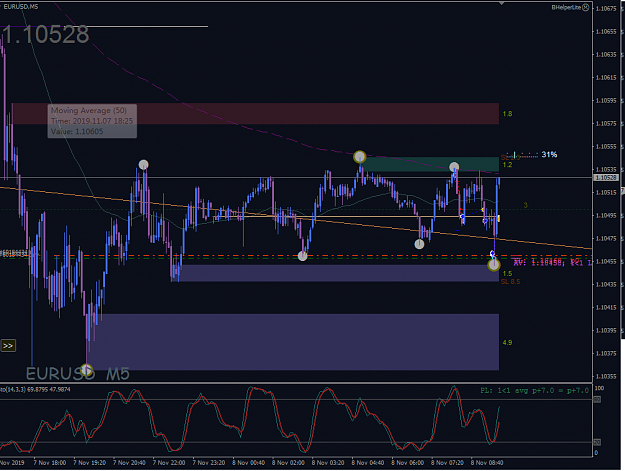Image resolution: width=625 pixels, height=471 pixels.
Task: Click the 1.10455 price axis label
Action: [606, 261]
